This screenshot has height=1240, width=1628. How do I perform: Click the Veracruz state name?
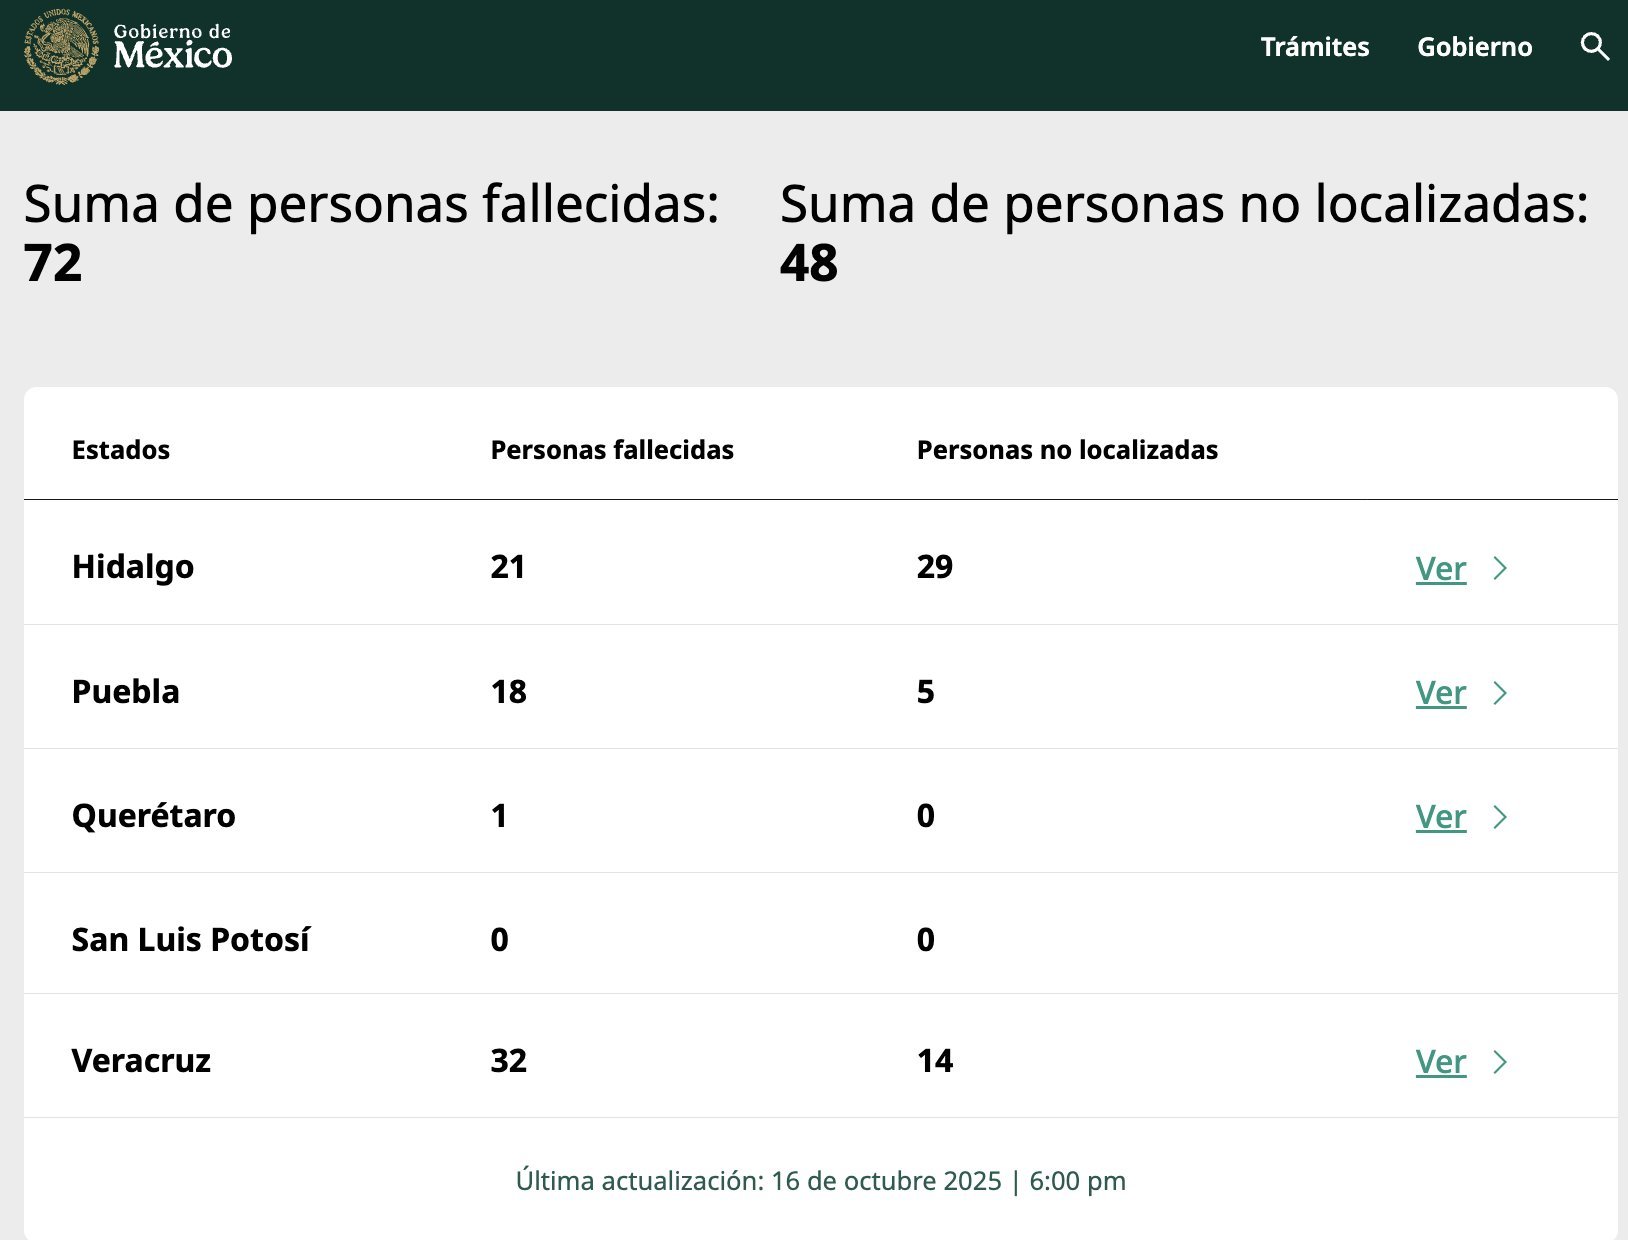pyautogui.click(x=141, y=1061)
